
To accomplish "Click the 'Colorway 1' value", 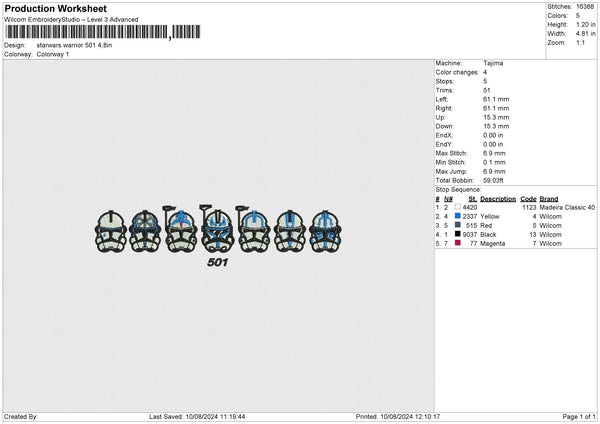I will pyautogui.click(x=53, y=54).
